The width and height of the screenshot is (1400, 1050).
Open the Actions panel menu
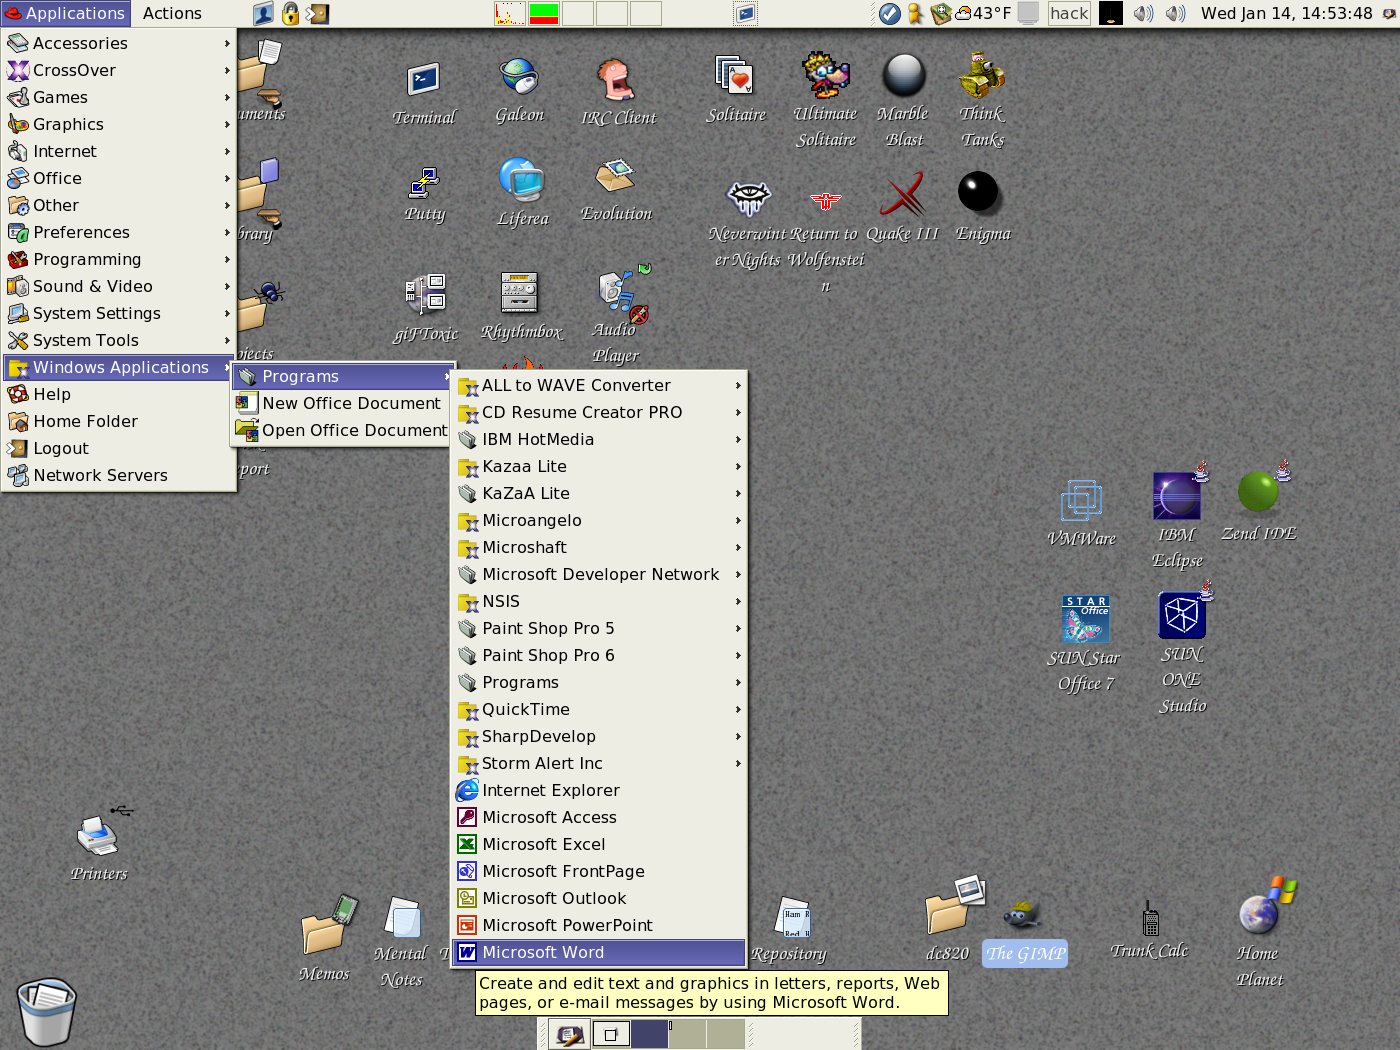coord(172,13)
